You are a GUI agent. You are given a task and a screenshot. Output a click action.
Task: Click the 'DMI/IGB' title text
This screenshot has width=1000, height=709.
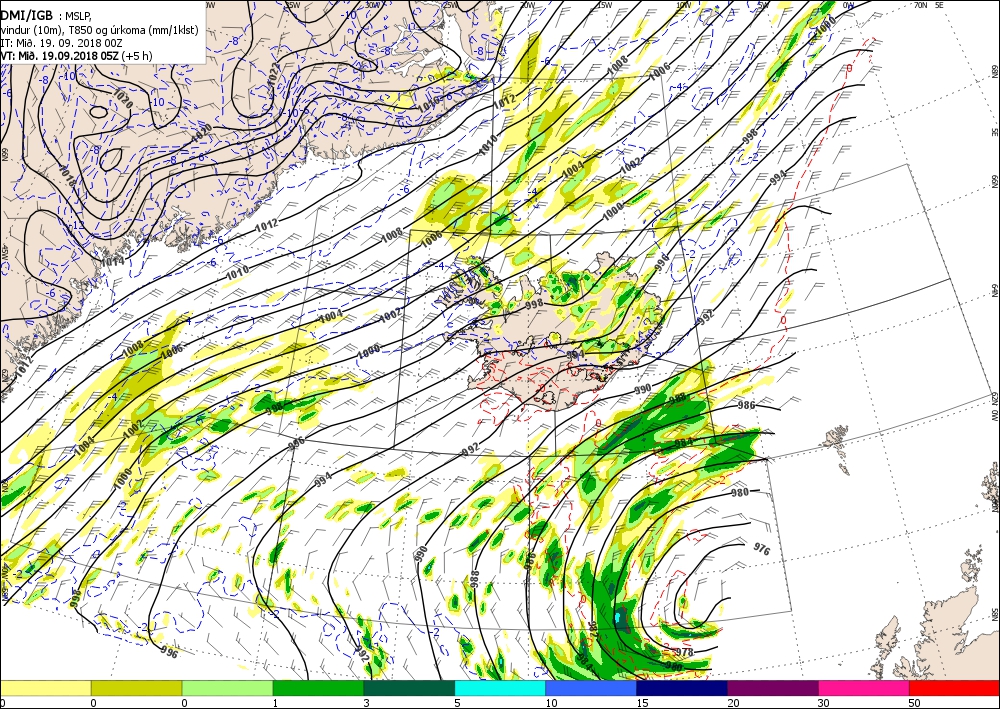click(26, 16)
